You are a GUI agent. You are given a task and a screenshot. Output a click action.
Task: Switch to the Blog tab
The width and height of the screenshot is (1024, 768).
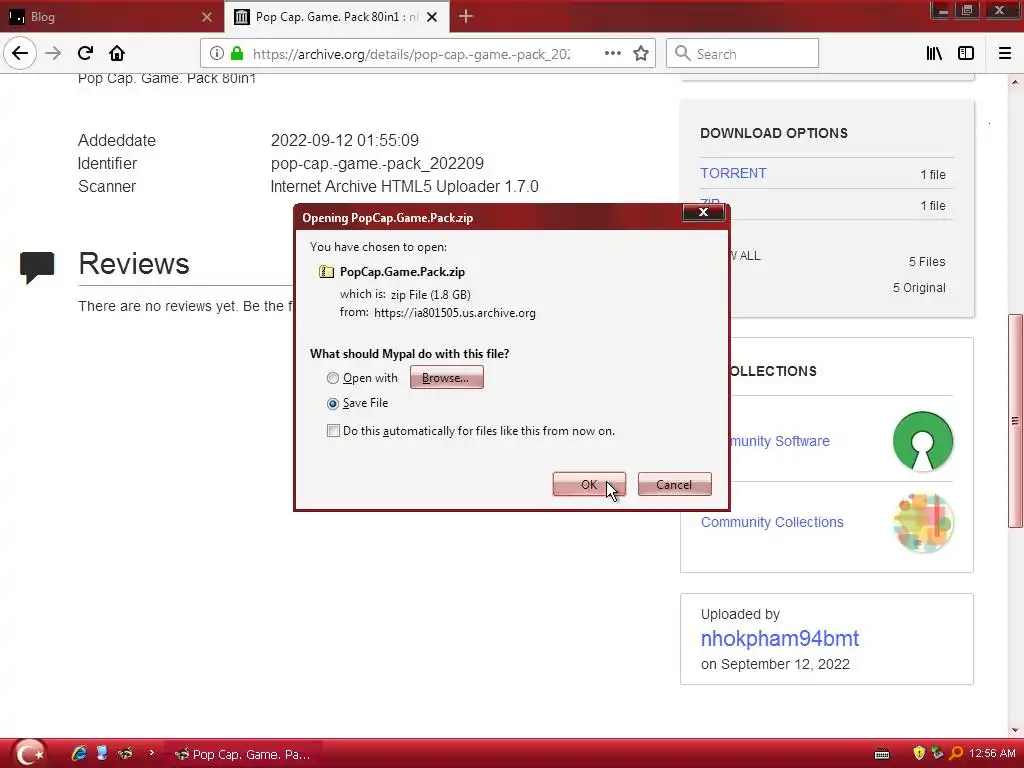pos(111,17)
